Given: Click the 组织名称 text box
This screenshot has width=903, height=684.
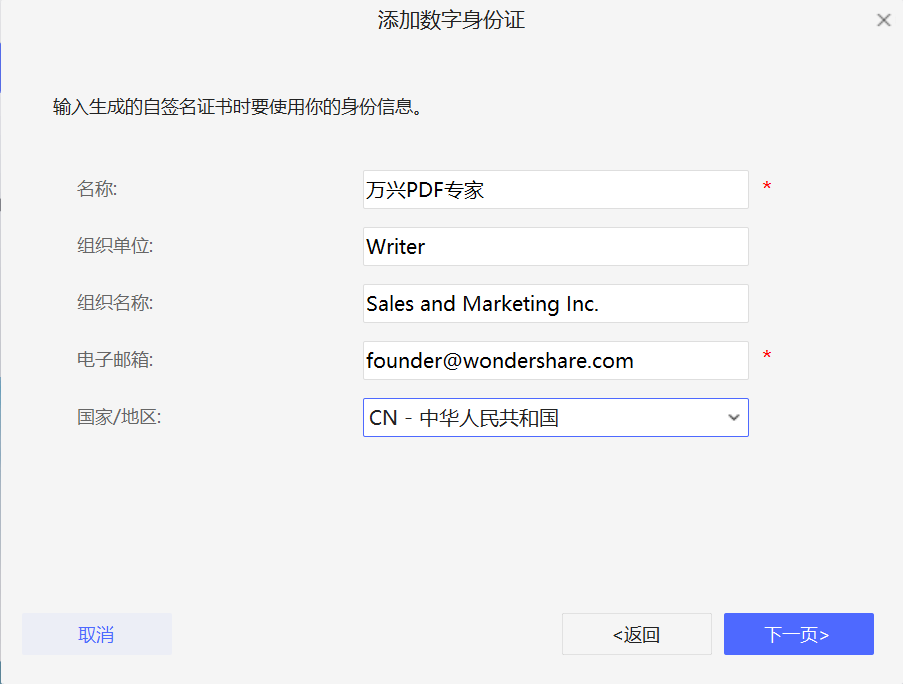Looking at the screenshot, I should click(555, 304).
